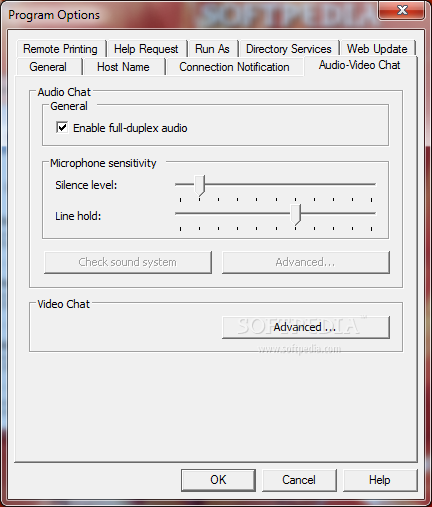
Task: Open the Run As tab
Action: point(212,49)
